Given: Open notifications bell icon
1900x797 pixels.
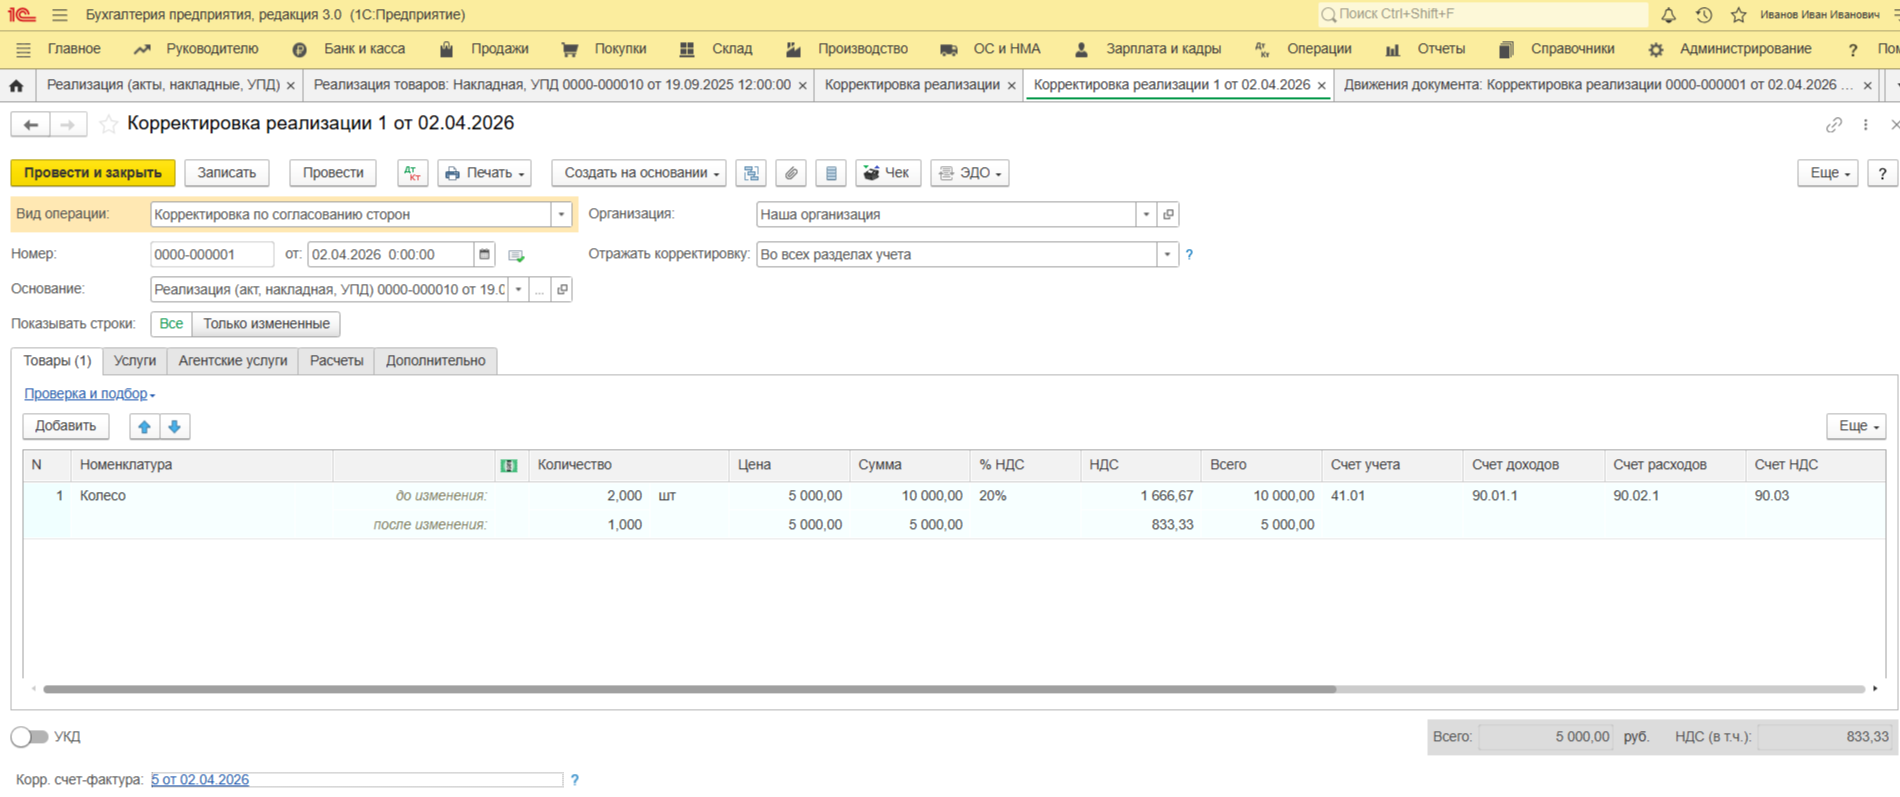Looking at the screenshot, I should pyautogui.click(x=1668, y=15).
